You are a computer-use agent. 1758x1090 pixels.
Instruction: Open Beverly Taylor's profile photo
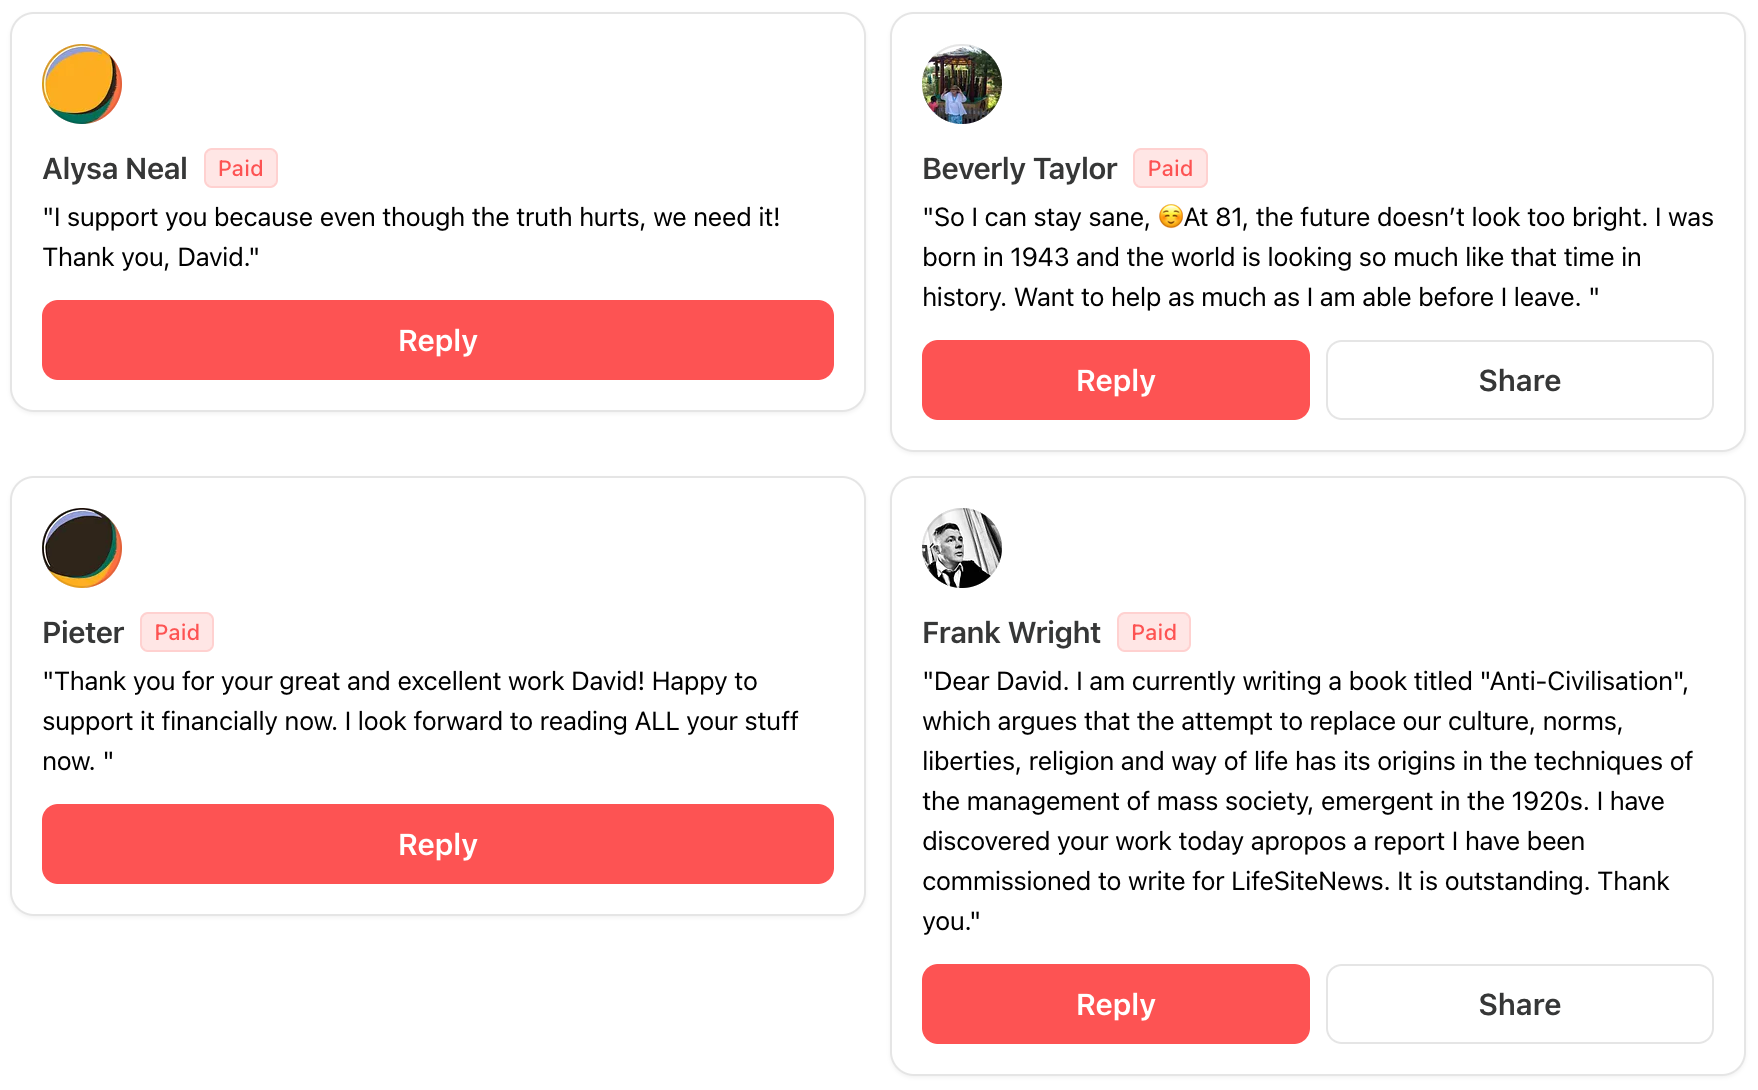click(962, 84)
